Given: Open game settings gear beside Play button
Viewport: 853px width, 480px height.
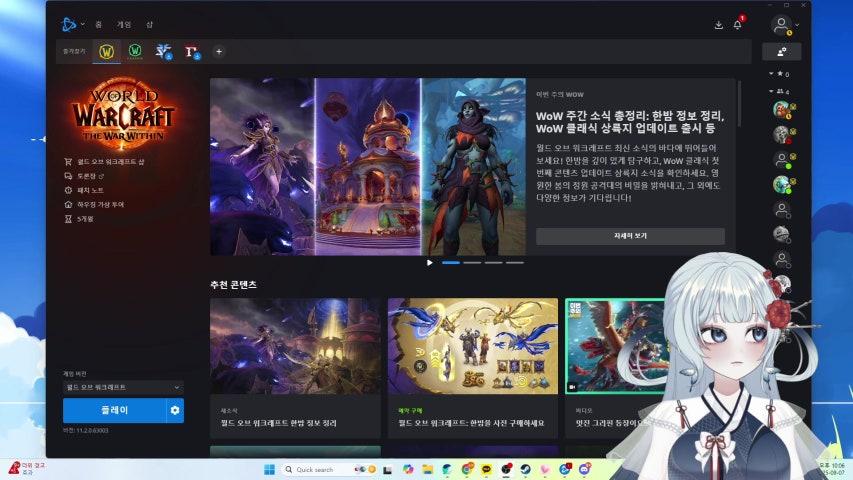Looking at the screenshot, I should tap(175, 410).
